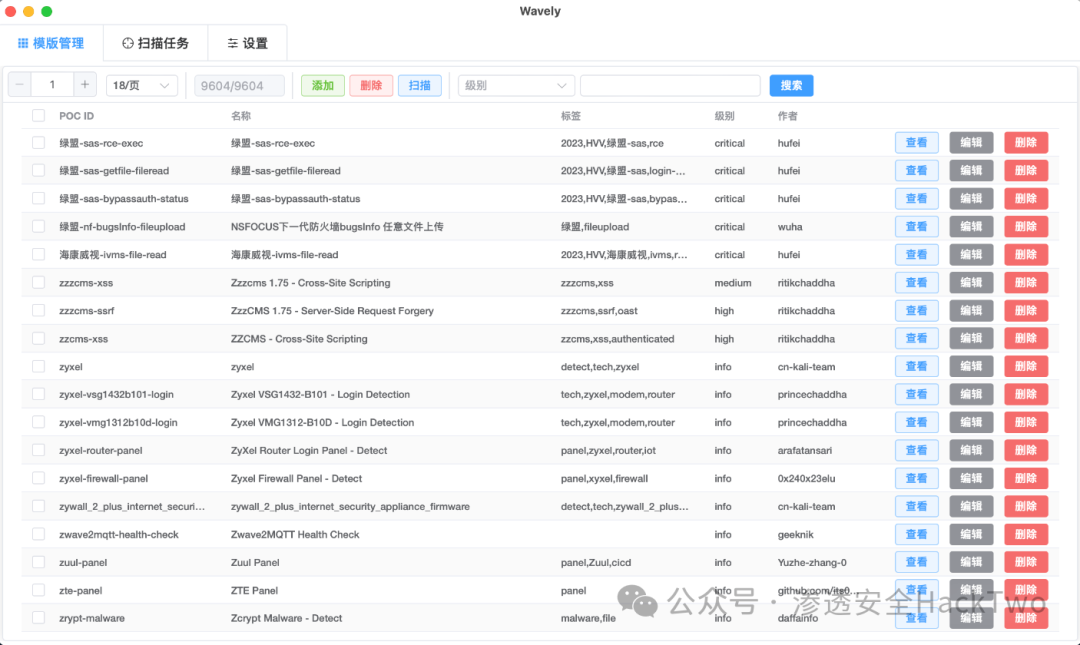Click author 'princechaddha' in zyxel-vsg1432b101-login row
This screenshot has height=645, width=1080.
click(x=812, y=395)
